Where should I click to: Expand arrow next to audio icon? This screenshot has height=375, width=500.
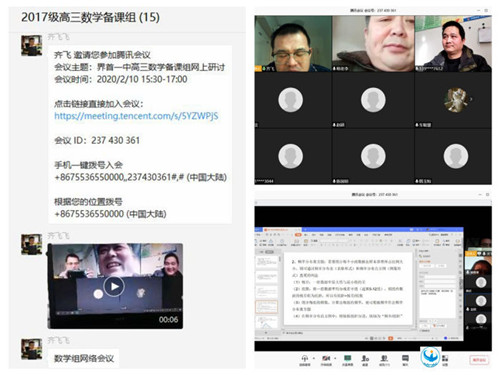point(314,359)
